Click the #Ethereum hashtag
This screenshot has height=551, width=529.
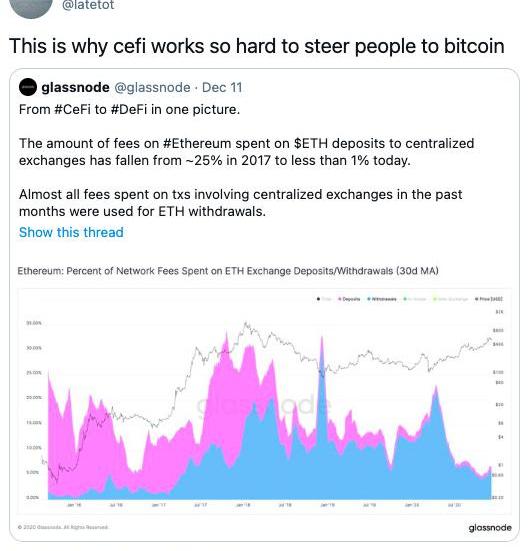[x=197, y=143]
